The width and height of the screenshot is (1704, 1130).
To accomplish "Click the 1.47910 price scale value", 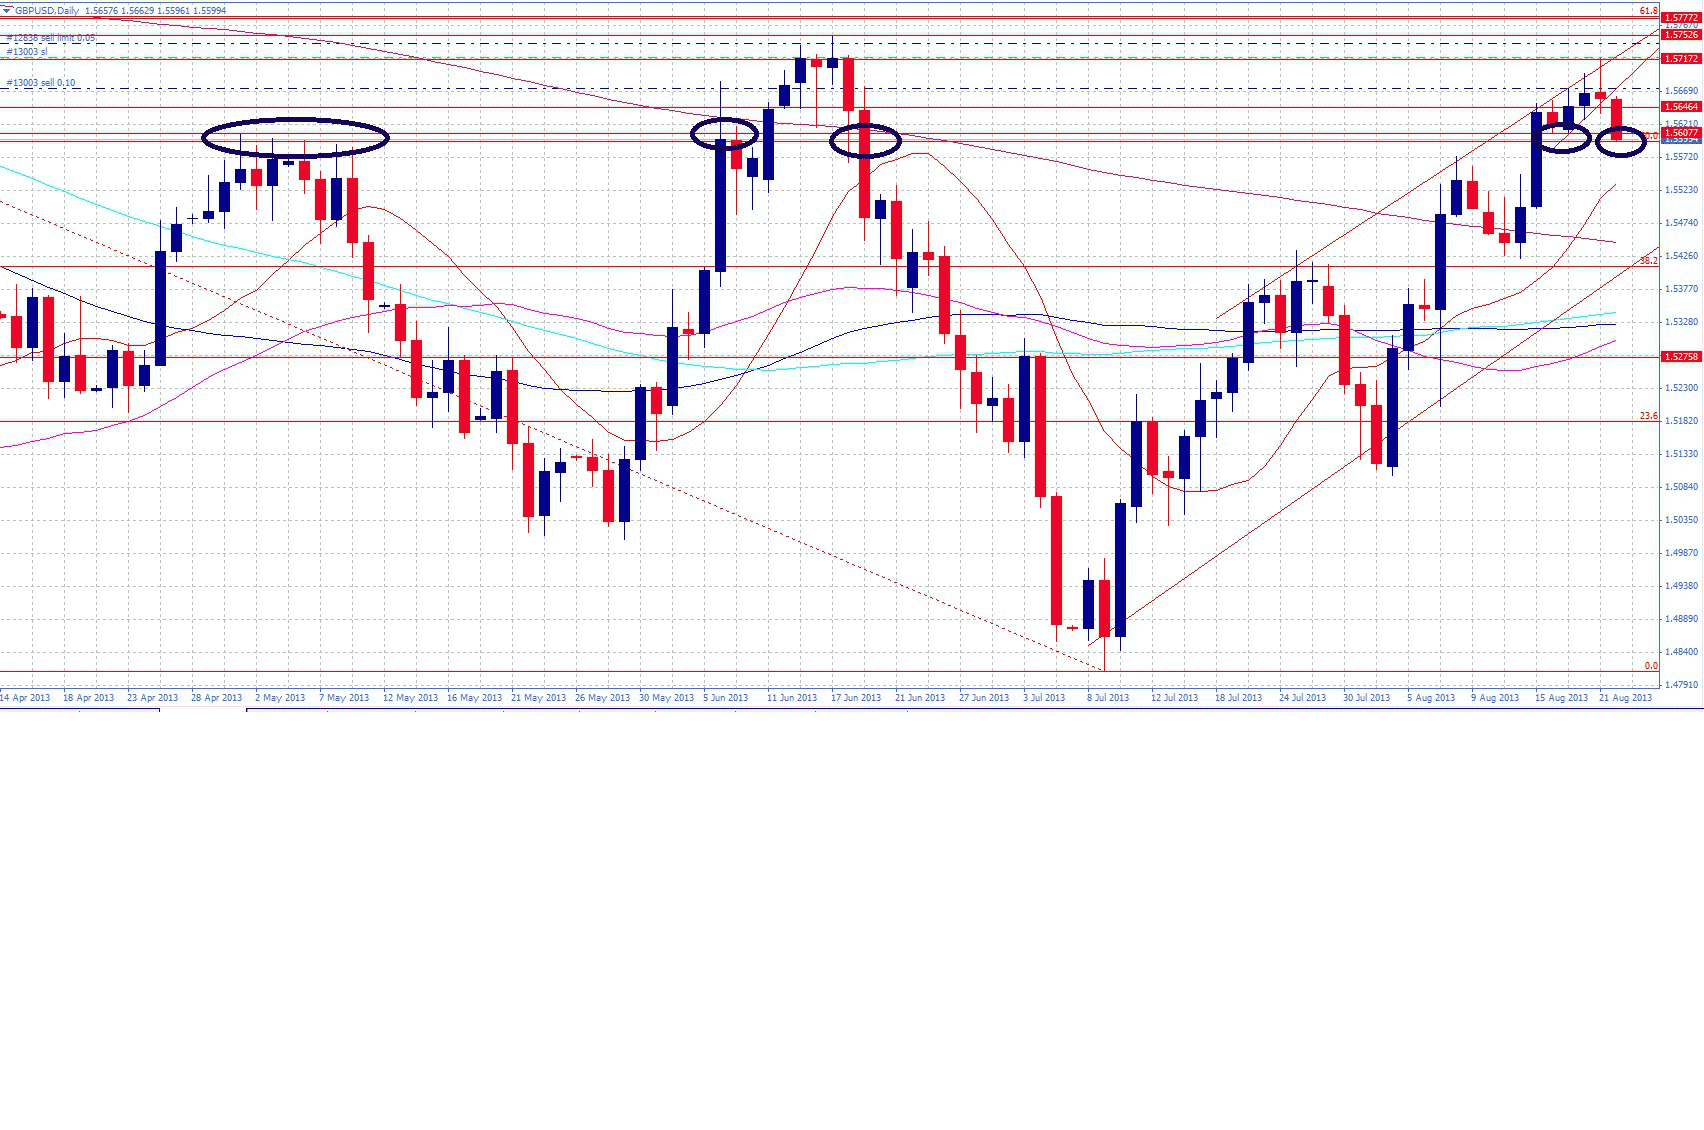I will tap(1682, 684).
